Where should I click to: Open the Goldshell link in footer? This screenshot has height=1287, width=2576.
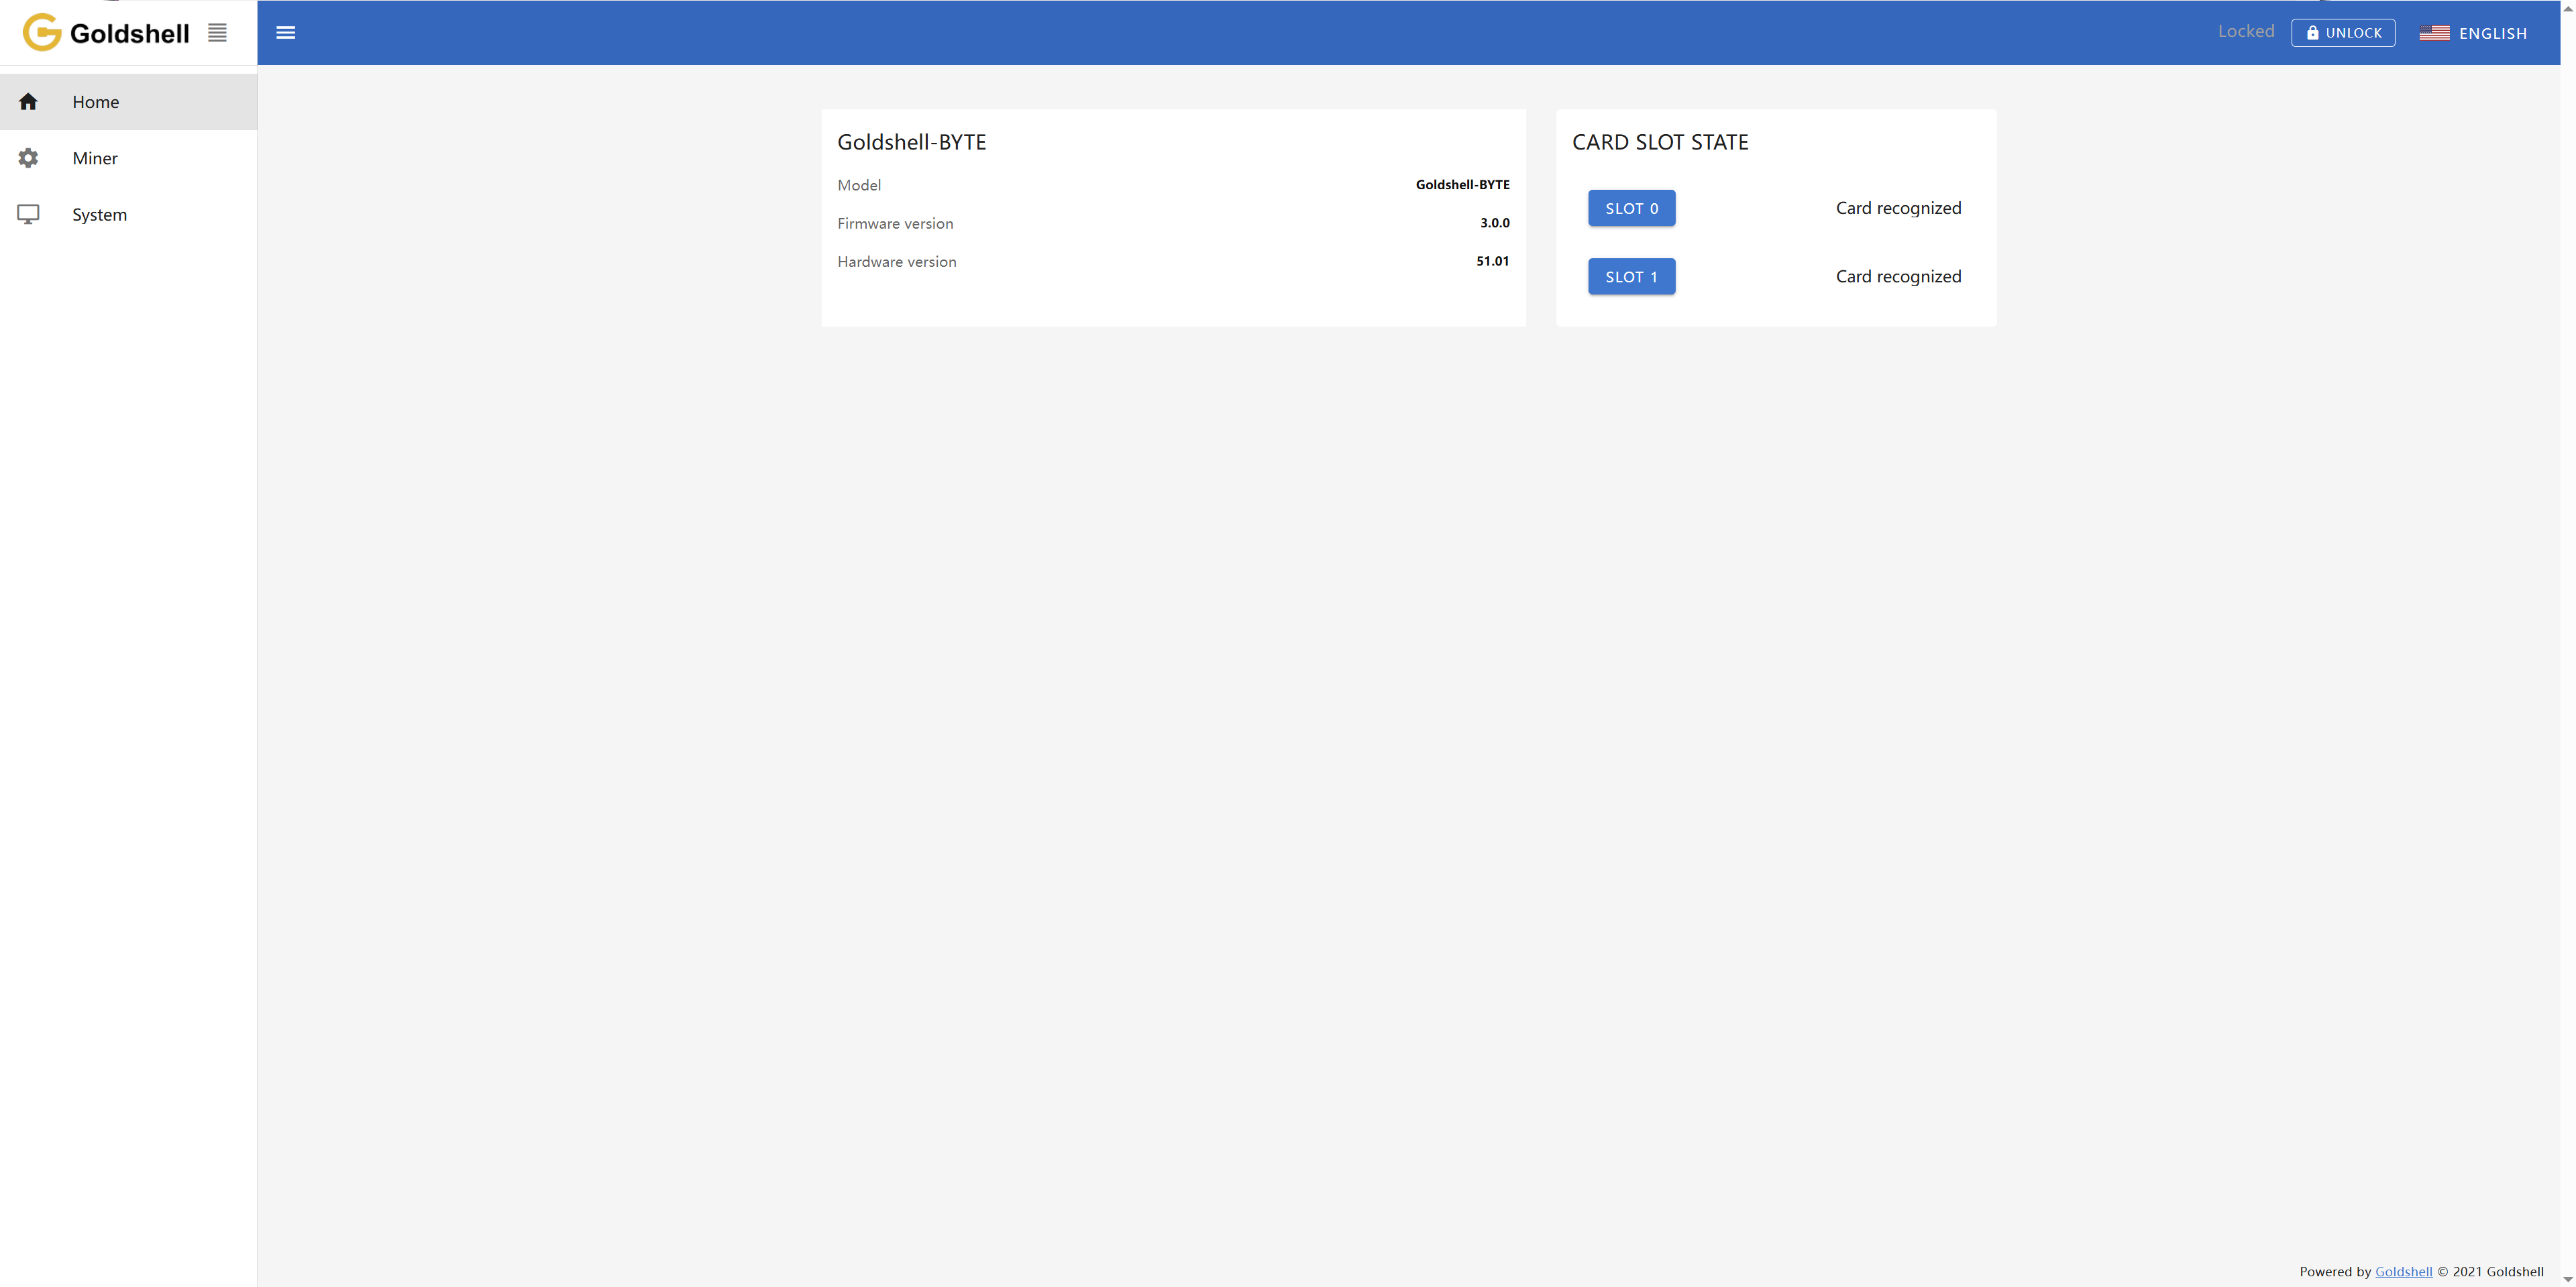click(x=2403, y=1272)
